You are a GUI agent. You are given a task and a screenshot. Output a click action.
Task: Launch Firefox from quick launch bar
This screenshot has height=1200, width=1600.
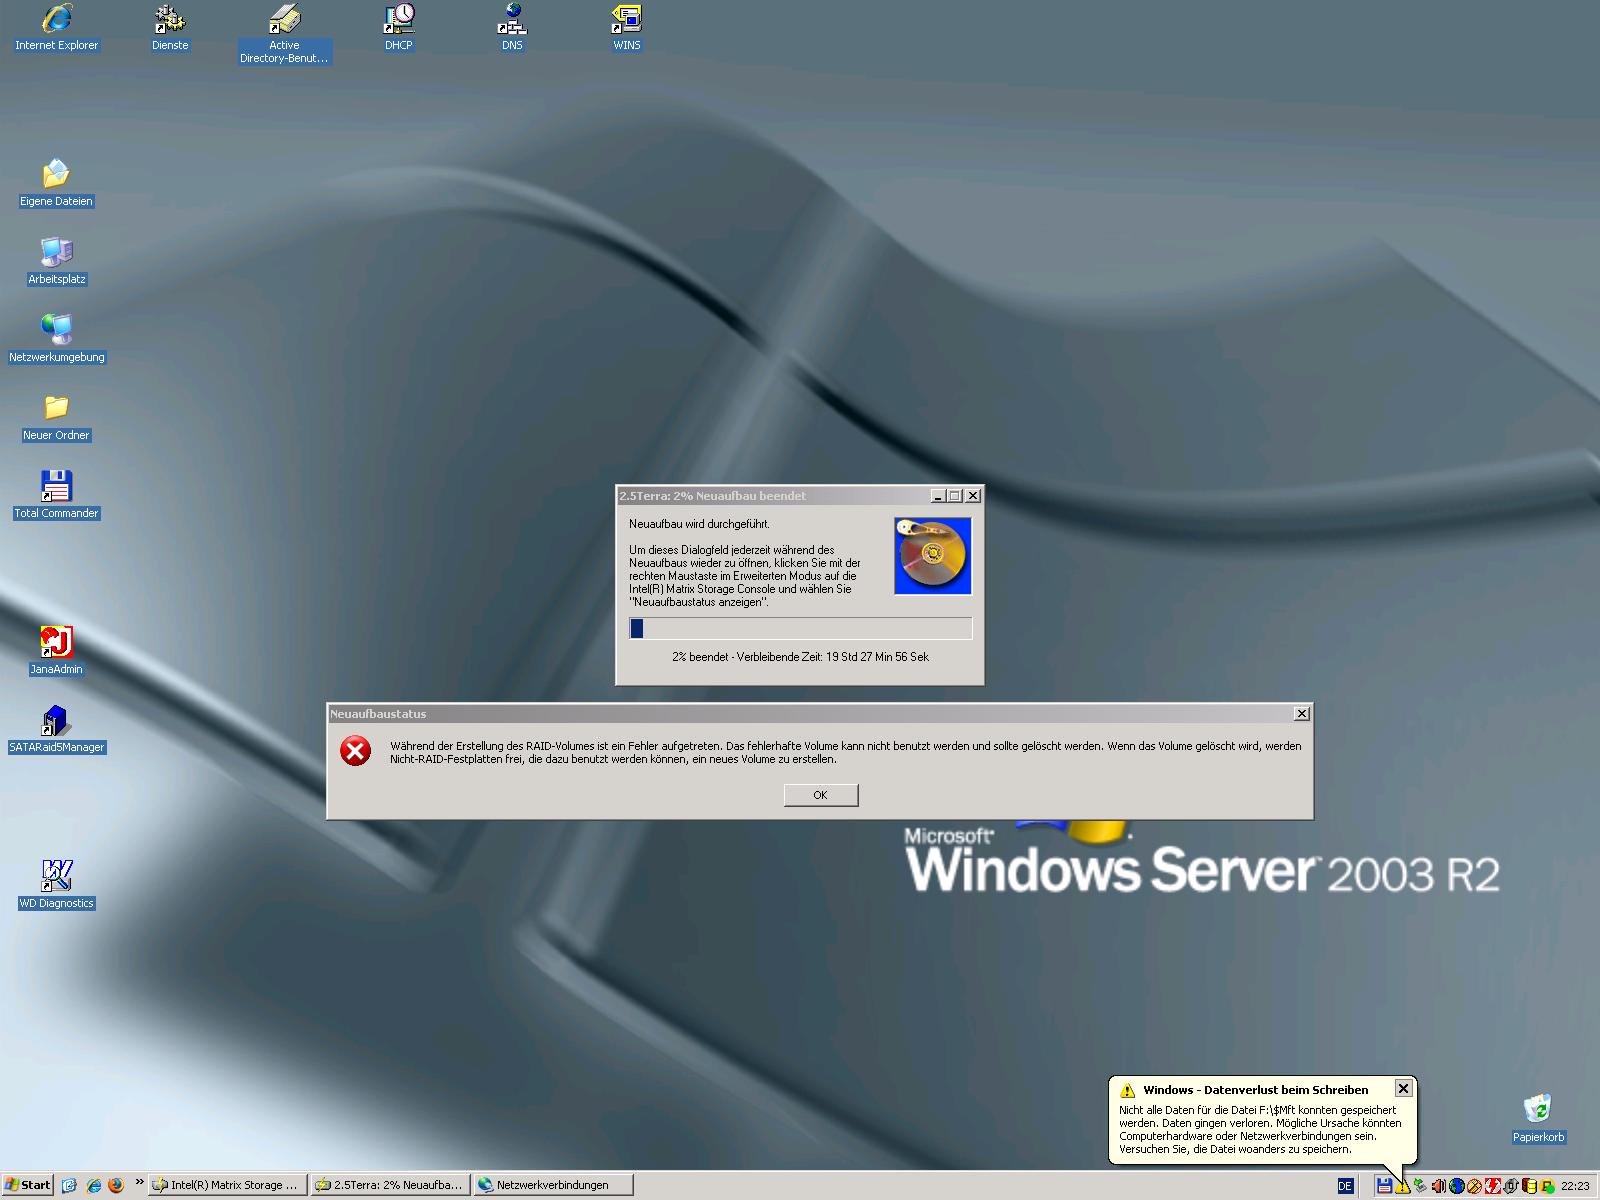(116, 1185)
